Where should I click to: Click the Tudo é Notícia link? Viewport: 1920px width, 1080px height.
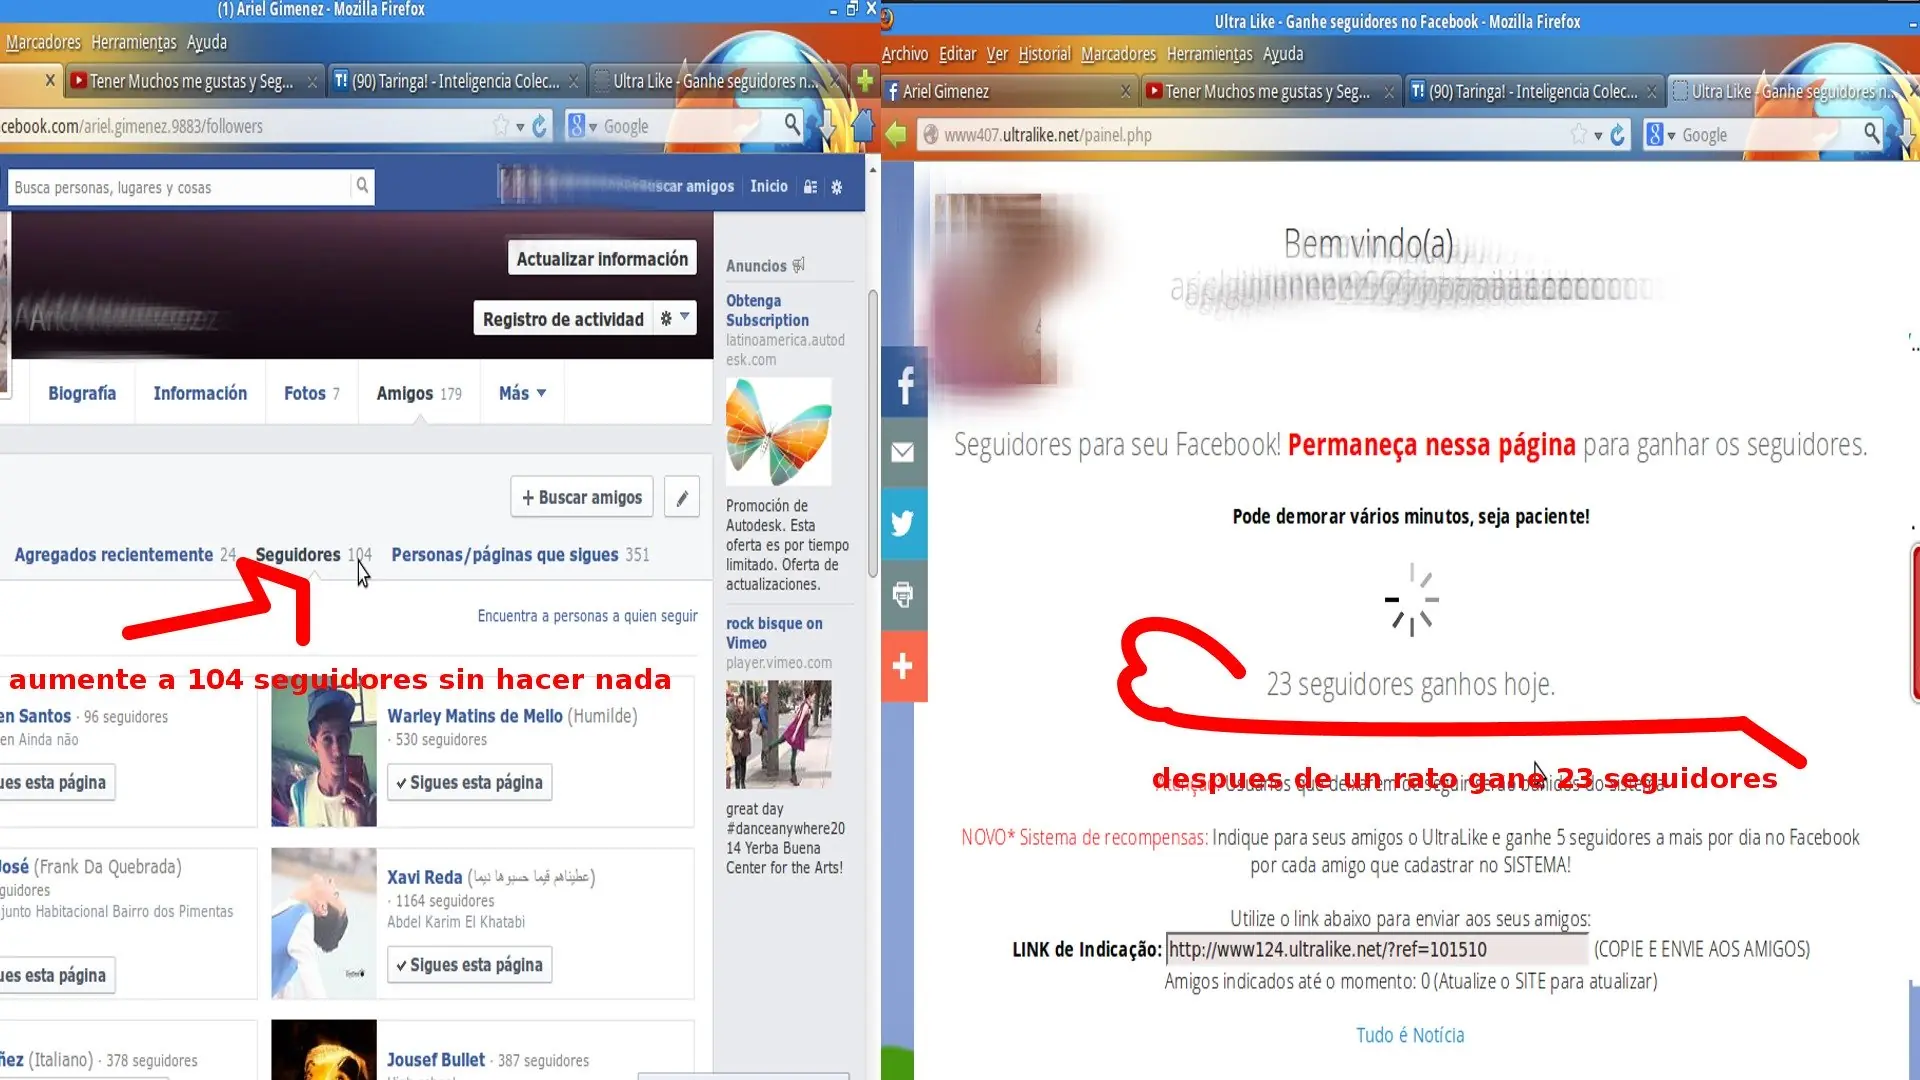(1410, 1035)
